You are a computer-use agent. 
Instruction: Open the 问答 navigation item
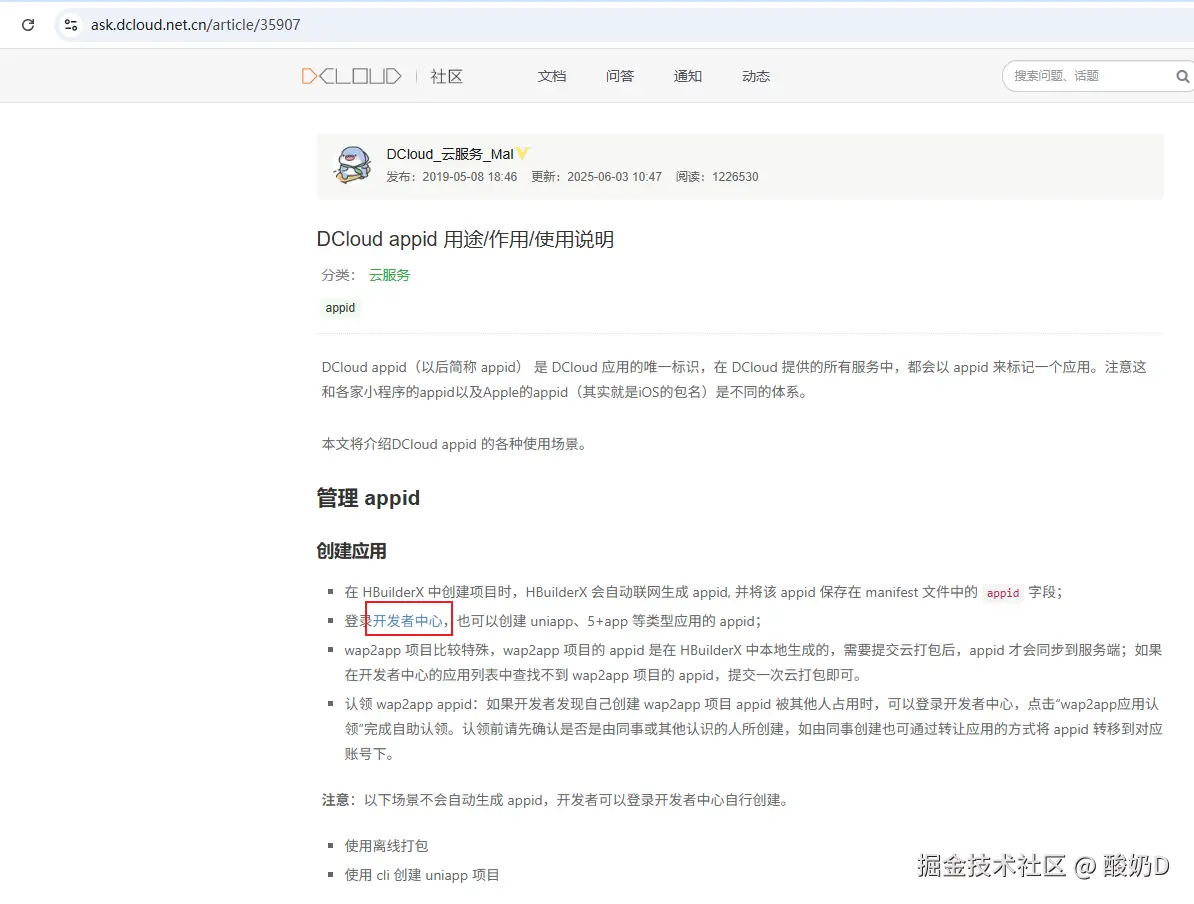tap(620, 76)
